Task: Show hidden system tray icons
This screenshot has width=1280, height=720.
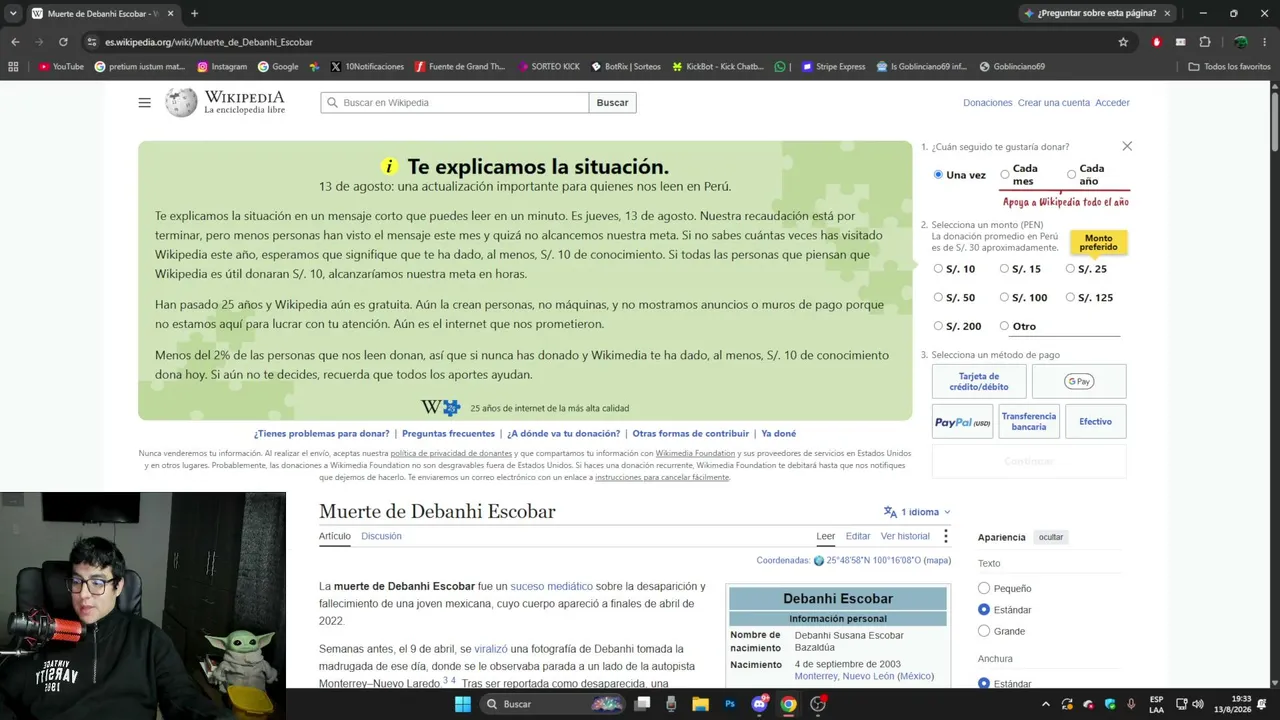Action: coord(1046,704)
